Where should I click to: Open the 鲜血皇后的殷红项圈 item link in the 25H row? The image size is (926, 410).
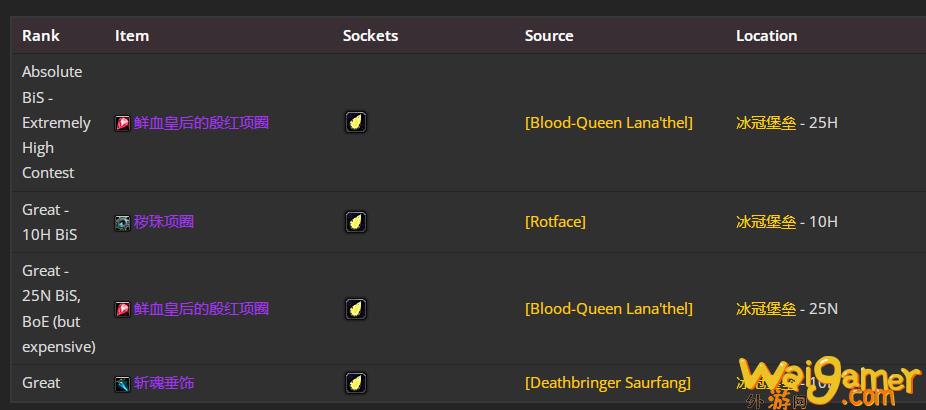201,123
